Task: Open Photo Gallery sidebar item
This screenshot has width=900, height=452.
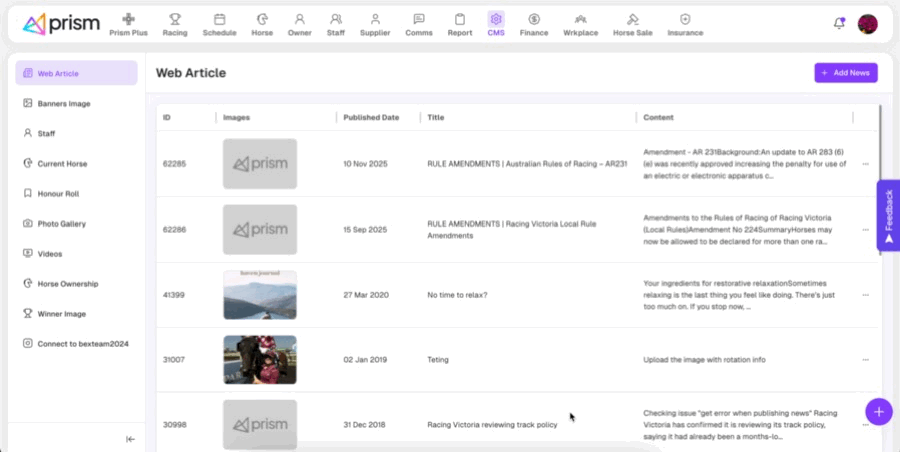Action: [61, 223]
